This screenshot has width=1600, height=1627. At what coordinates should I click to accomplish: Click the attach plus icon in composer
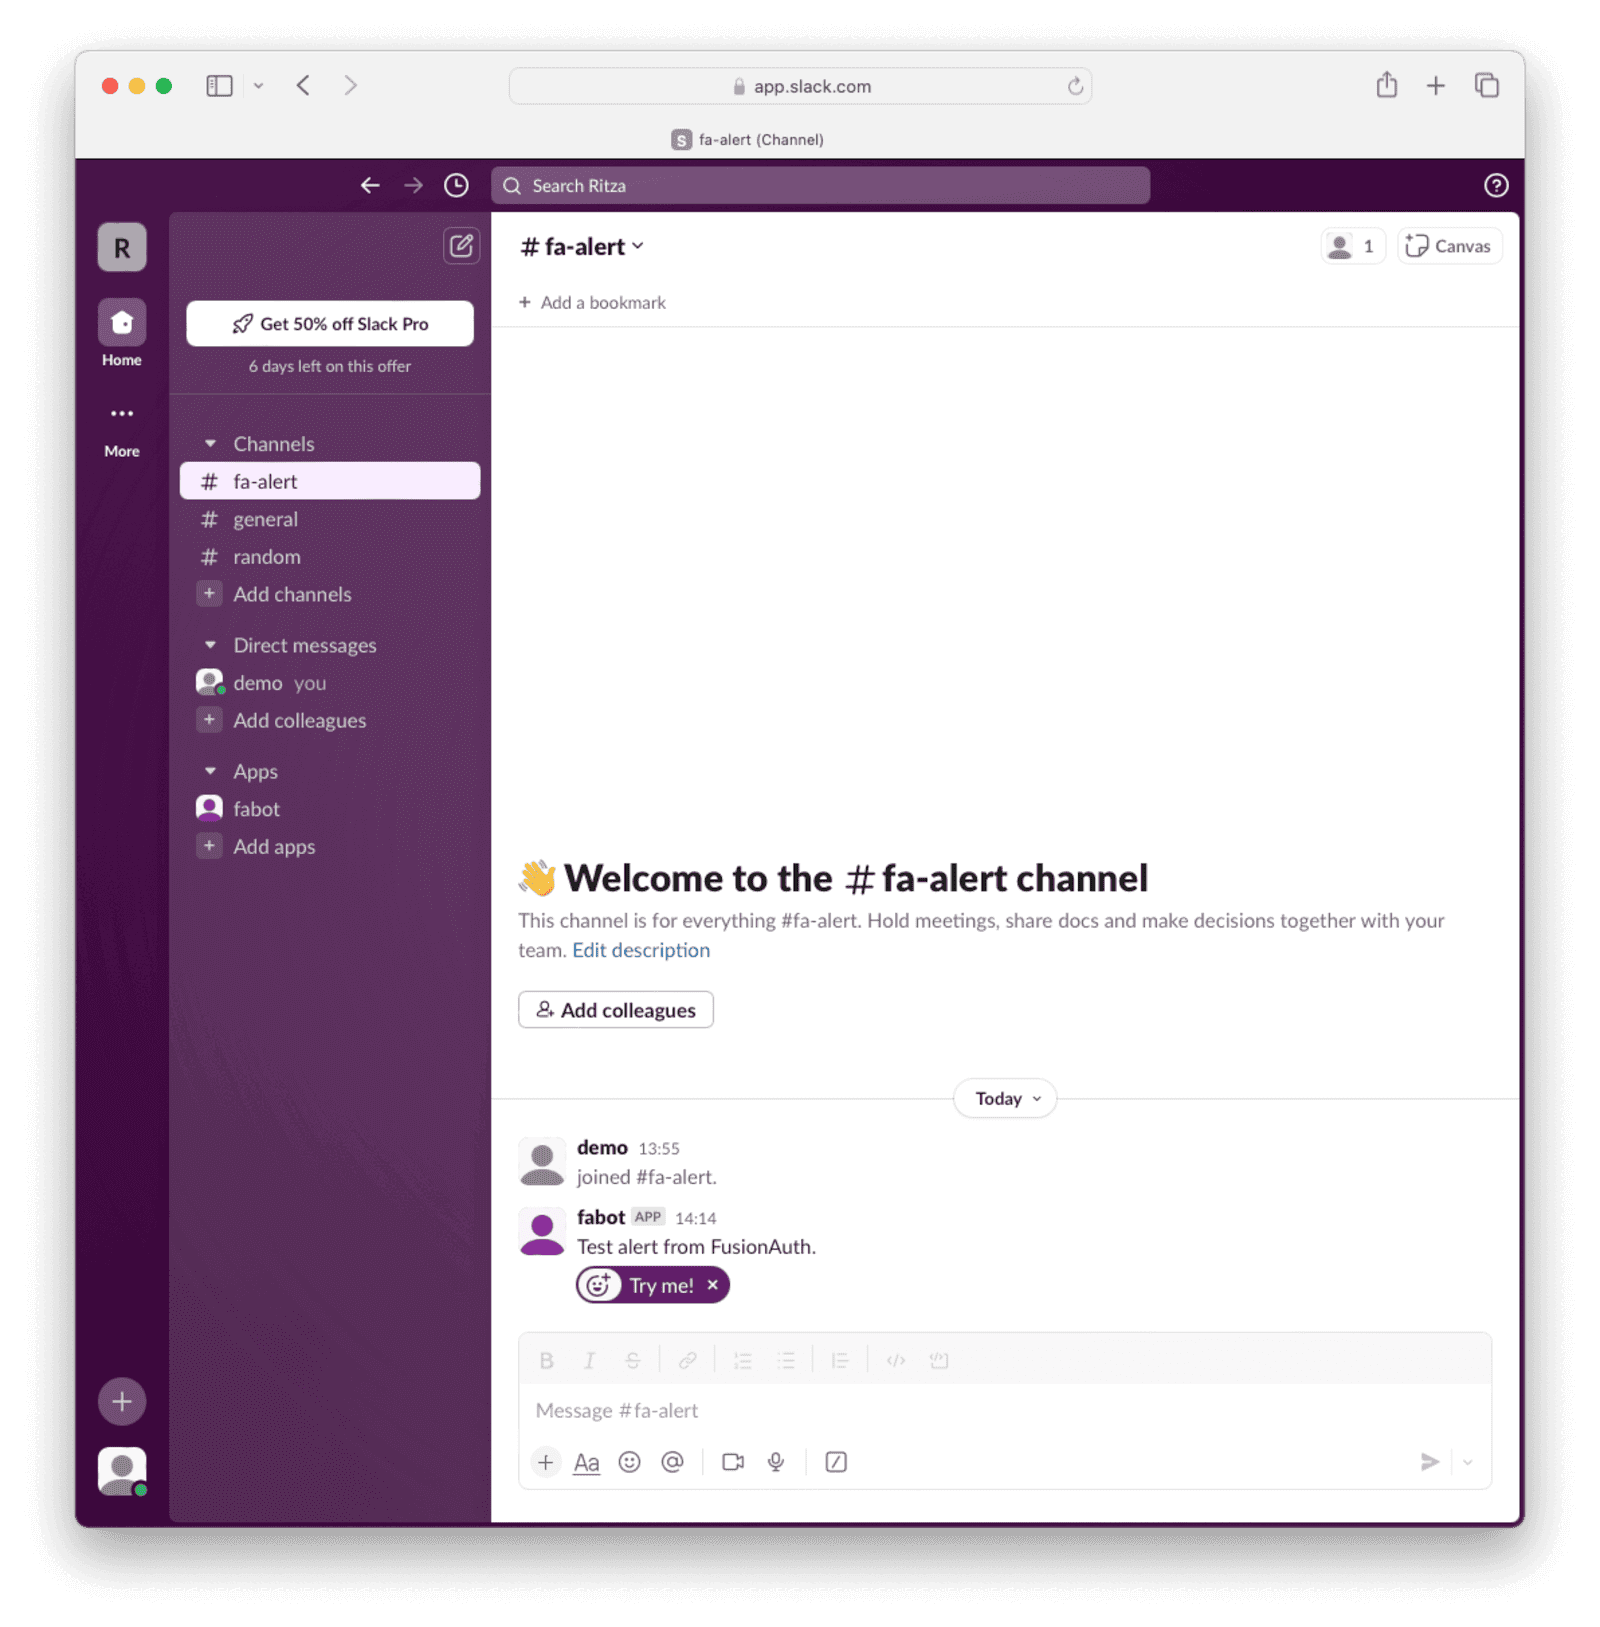pos(545,1462)
